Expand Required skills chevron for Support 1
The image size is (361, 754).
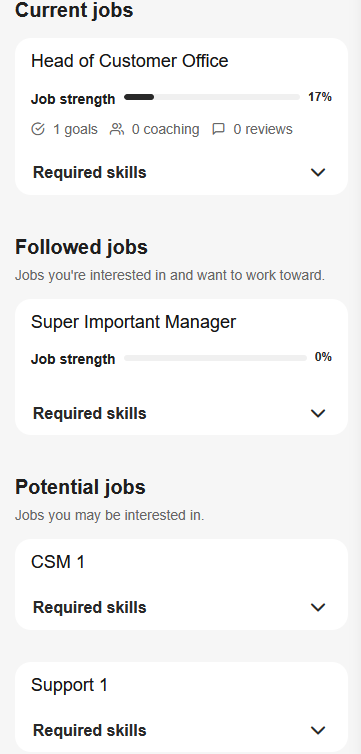[318, 730]
